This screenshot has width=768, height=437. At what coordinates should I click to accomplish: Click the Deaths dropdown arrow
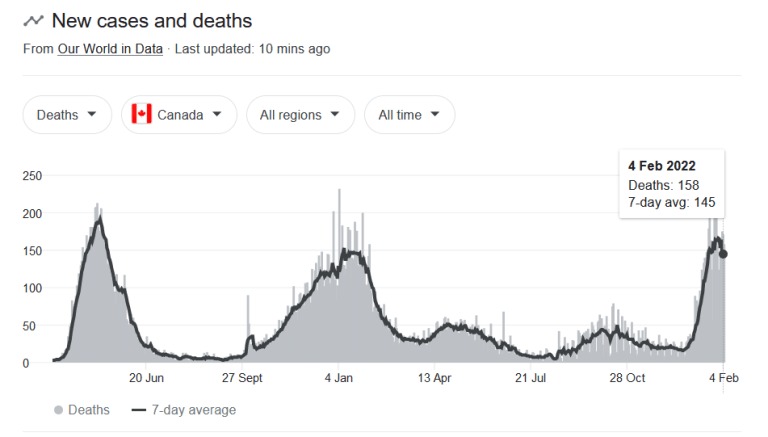pos(92,114)
